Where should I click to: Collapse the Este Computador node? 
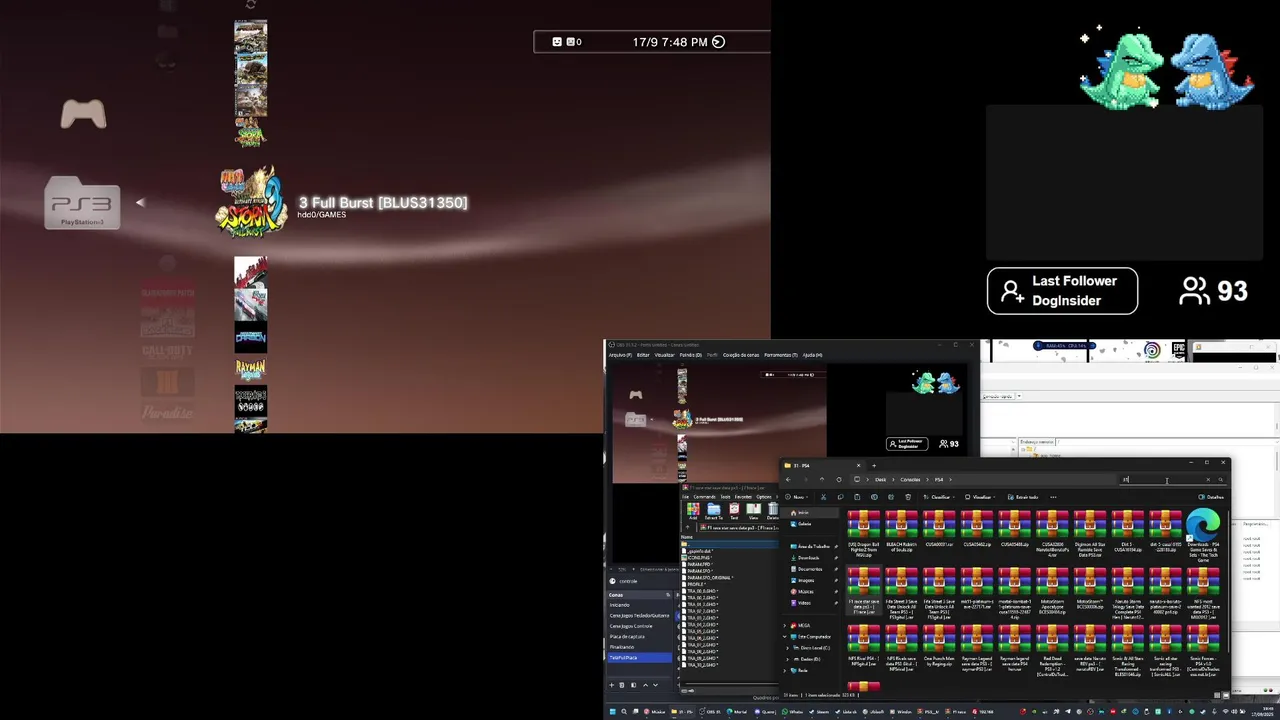(x=785, y=637)
